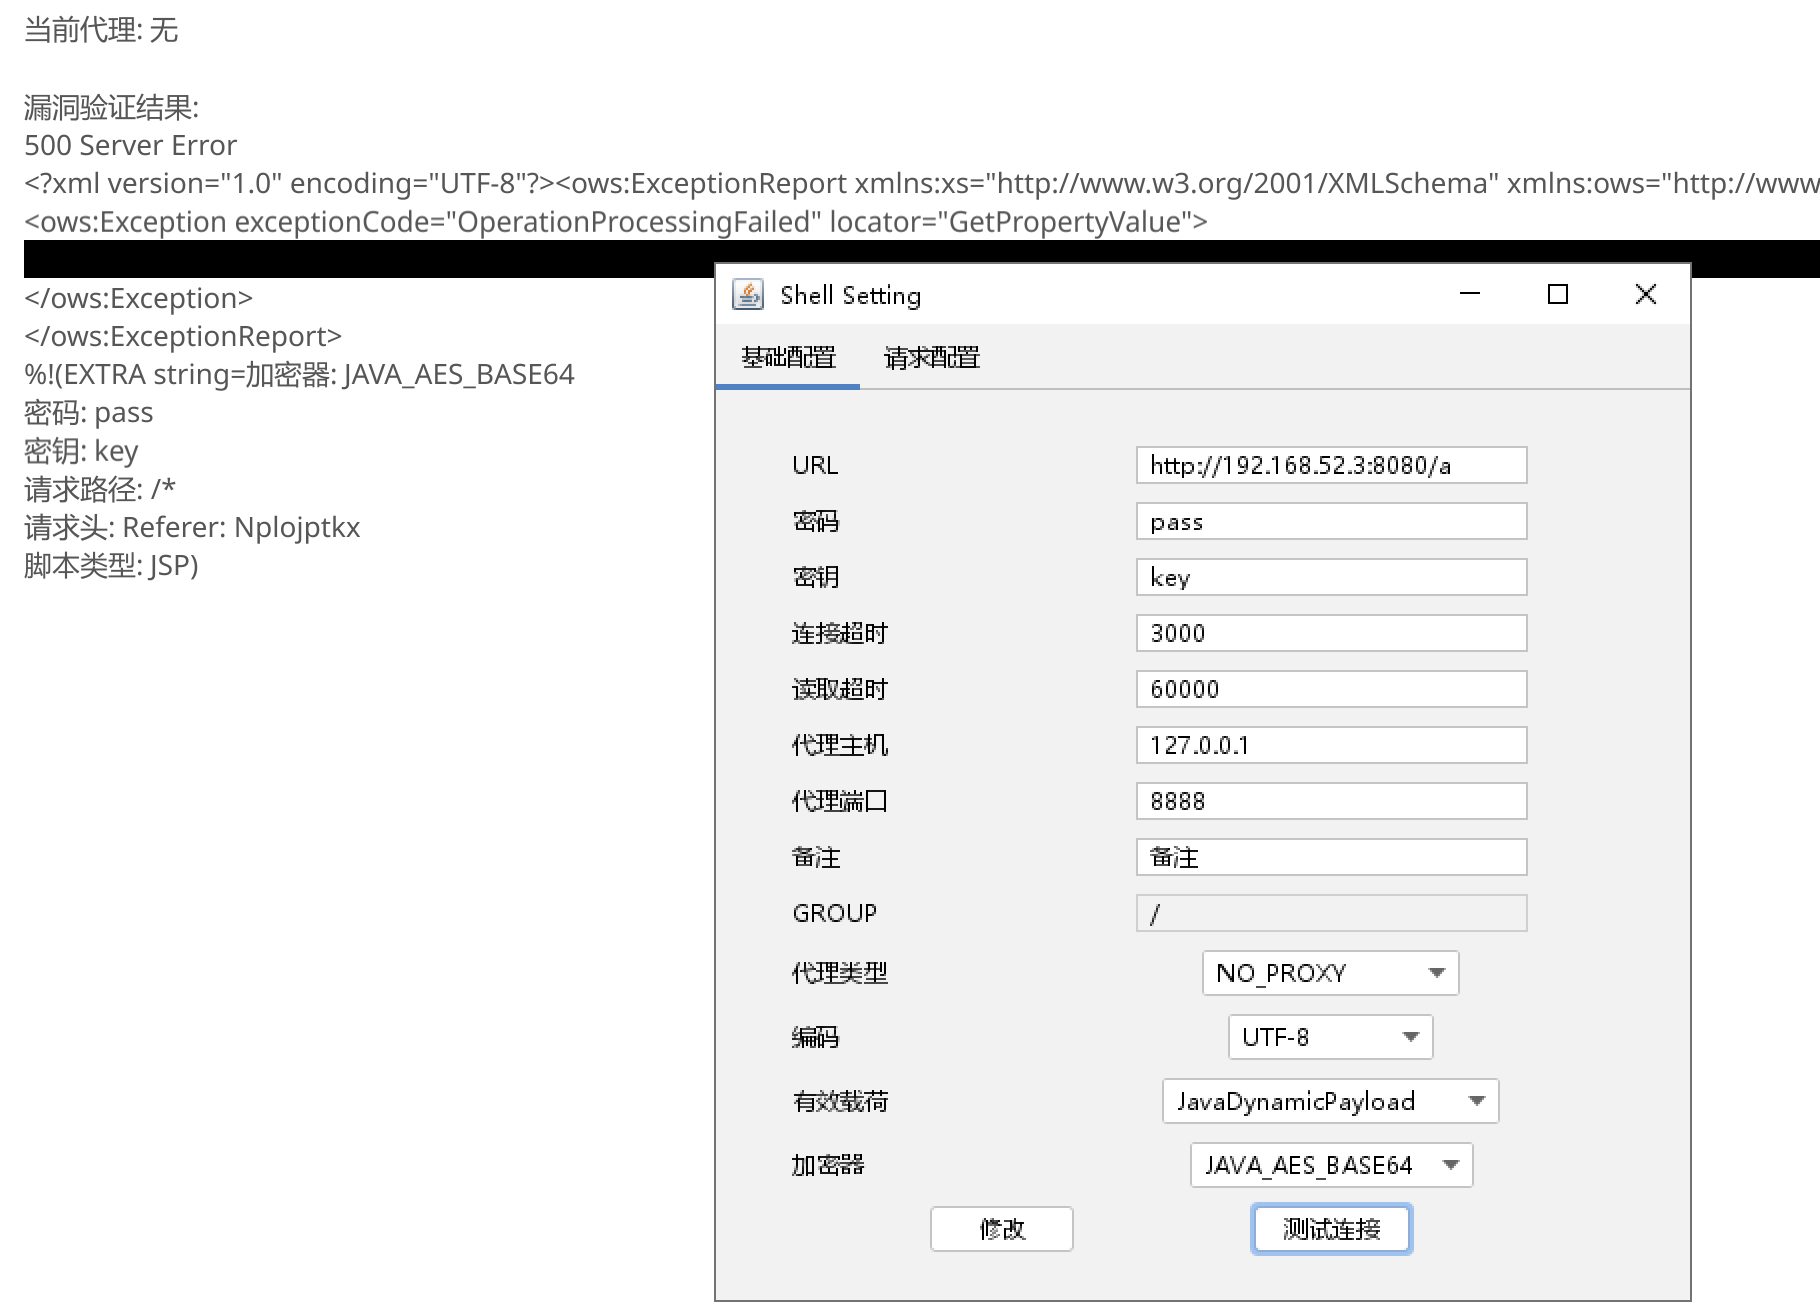
Task: Click the 备注 text field
Action: 1331,857
